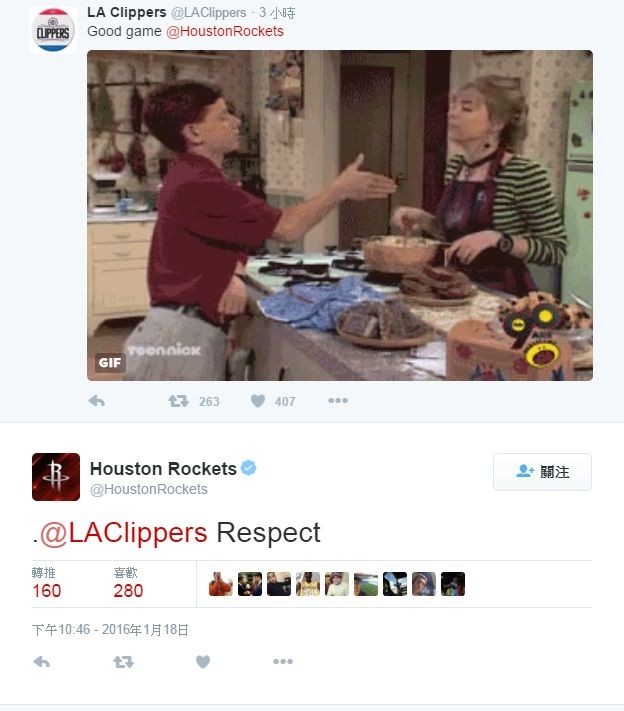Image resolution: width=624 pixels, height=711 pixels.
Task: Follow Houston Rockets with 關注 button
Action: (542, 472)
